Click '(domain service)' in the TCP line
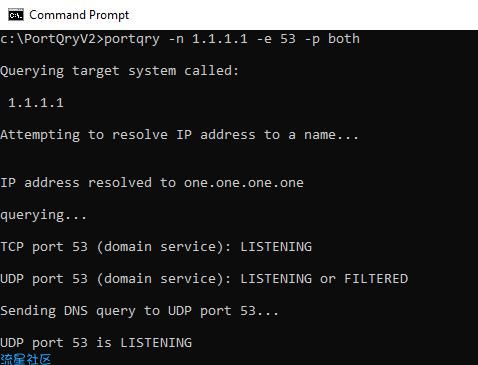The width and height of the screenshot is (478, 365). (159, 247)
